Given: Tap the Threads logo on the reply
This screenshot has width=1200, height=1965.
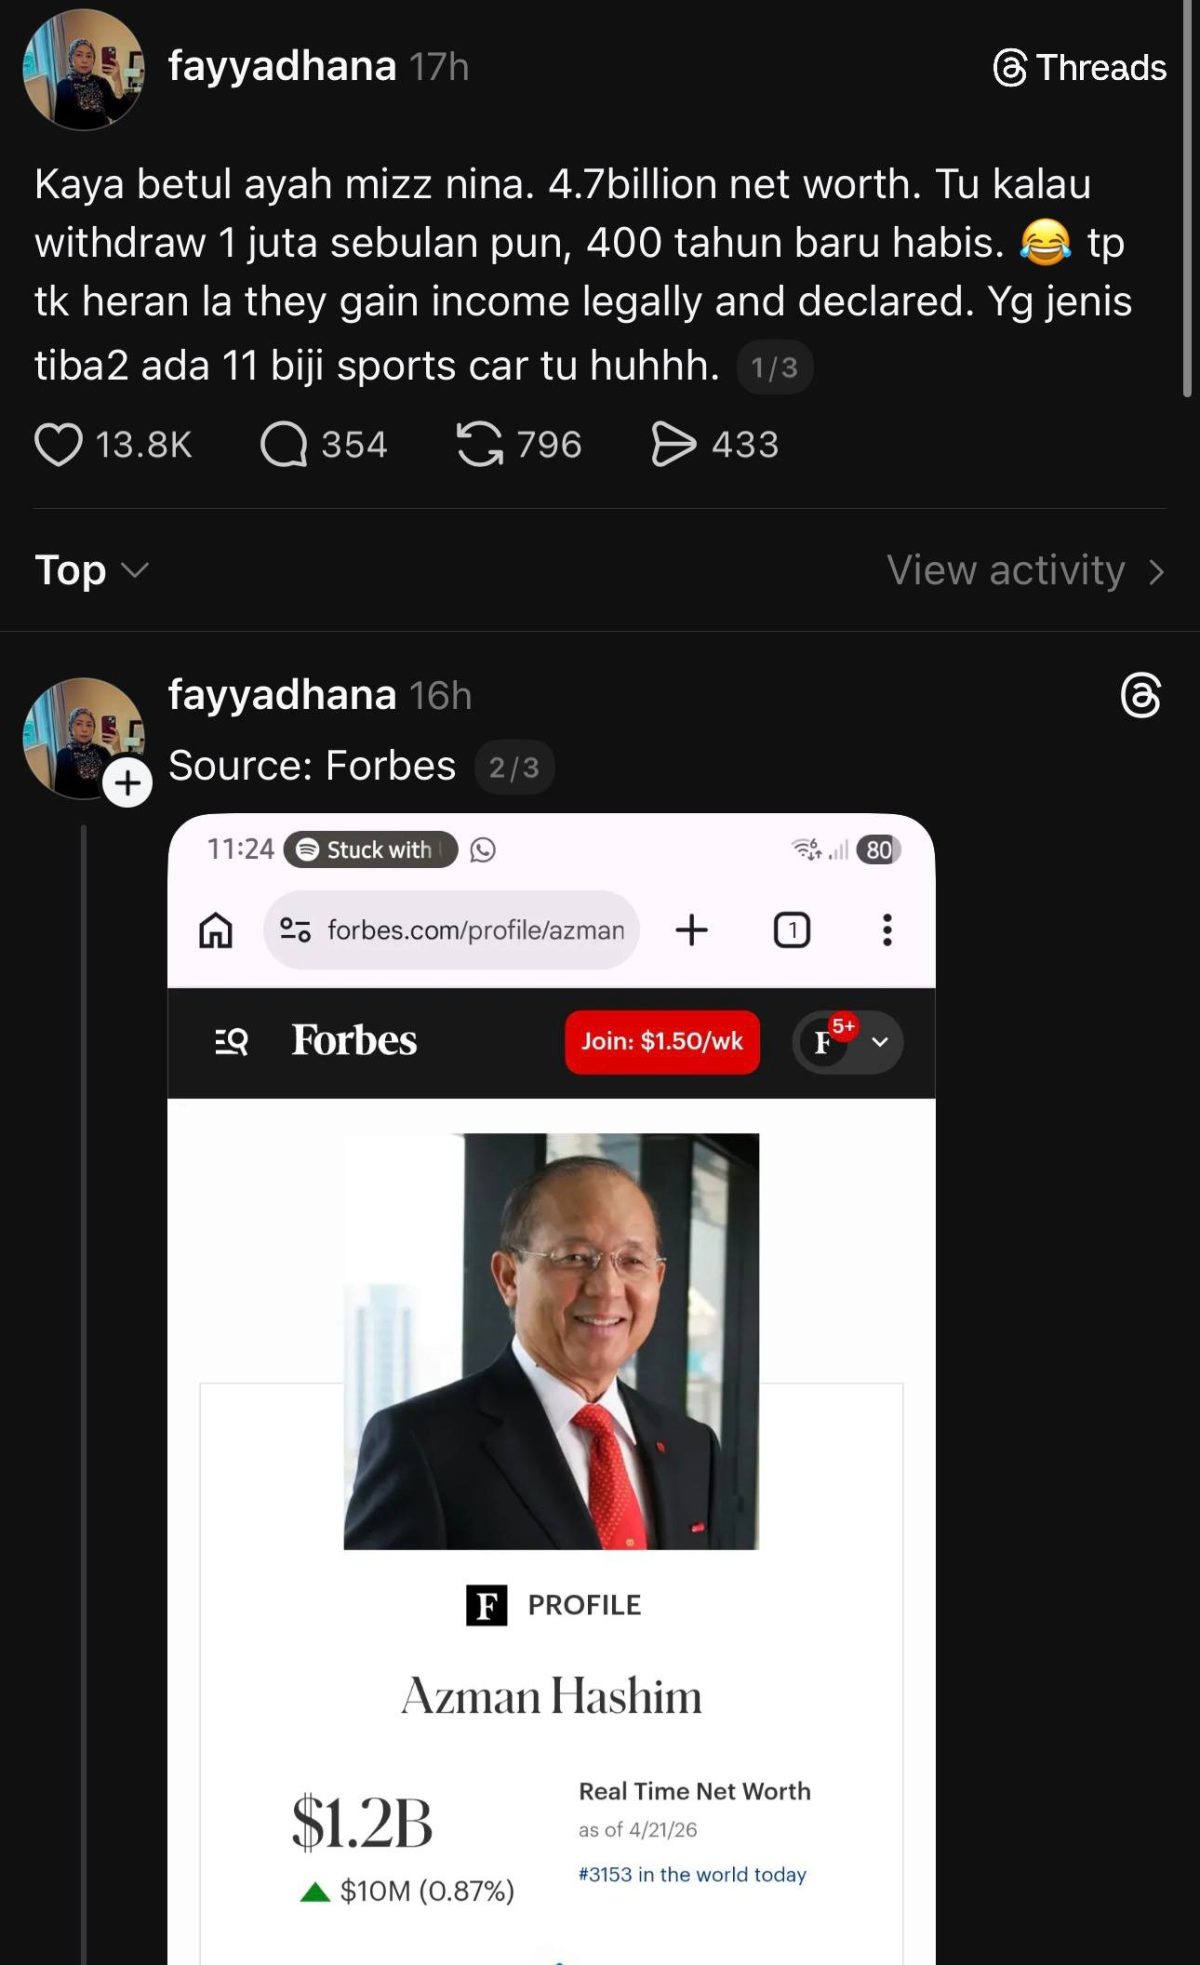Looking at the screenshot, I should (x=1140, y=696).
